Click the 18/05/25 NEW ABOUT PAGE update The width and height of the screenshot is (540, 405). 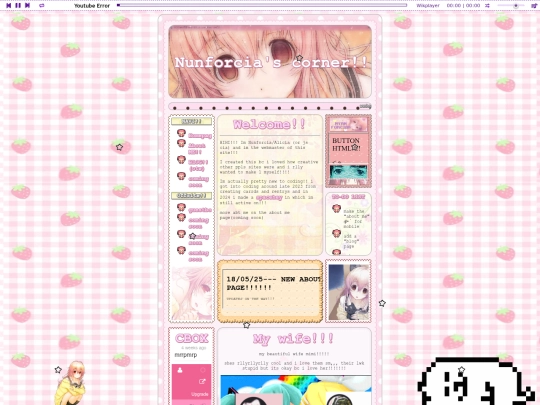(x=274, y=283)
